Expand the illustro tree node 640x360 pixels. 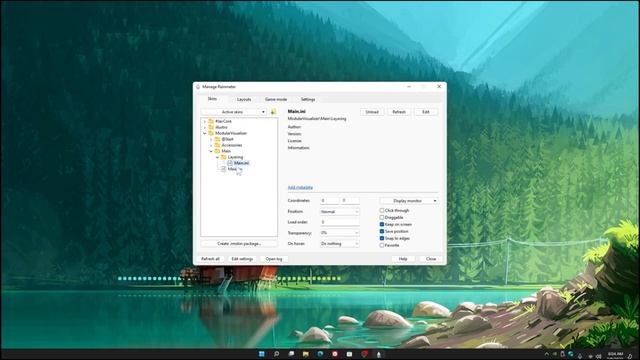pos(204,127)
